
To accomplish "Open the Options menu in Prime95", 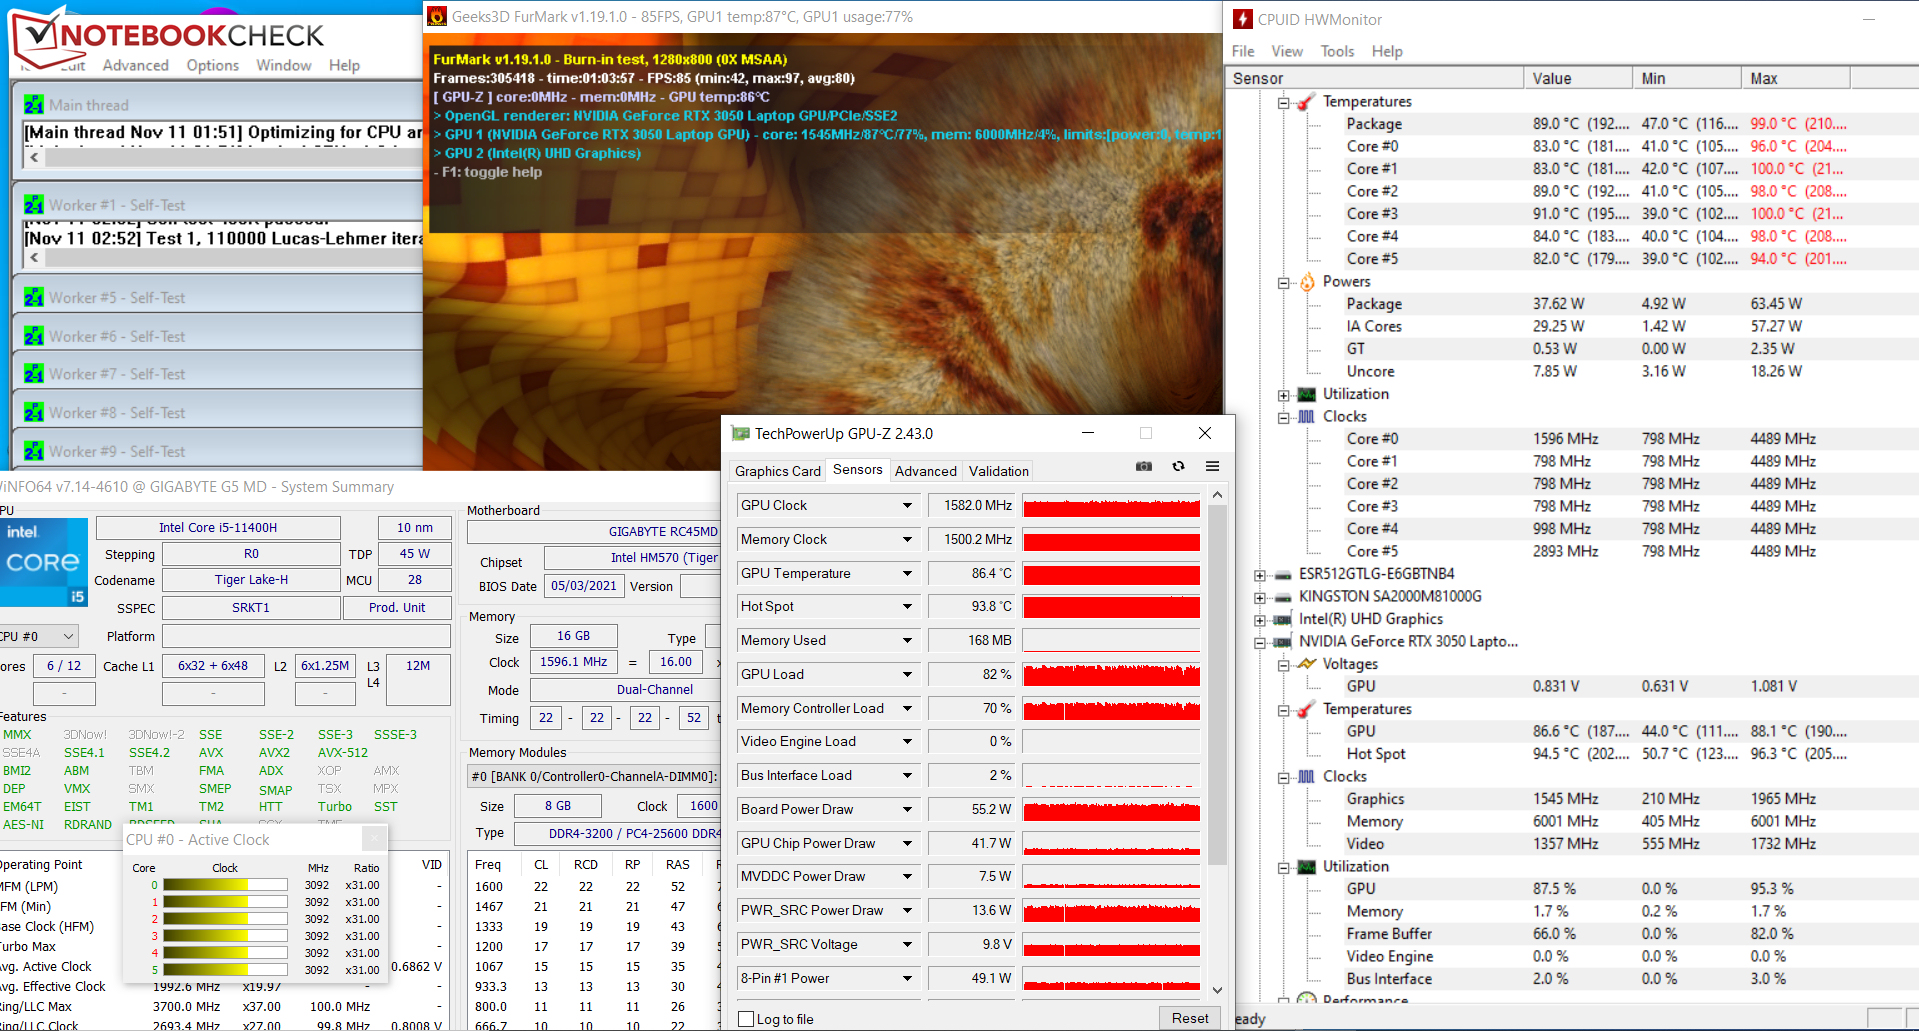I will [212, 65].
